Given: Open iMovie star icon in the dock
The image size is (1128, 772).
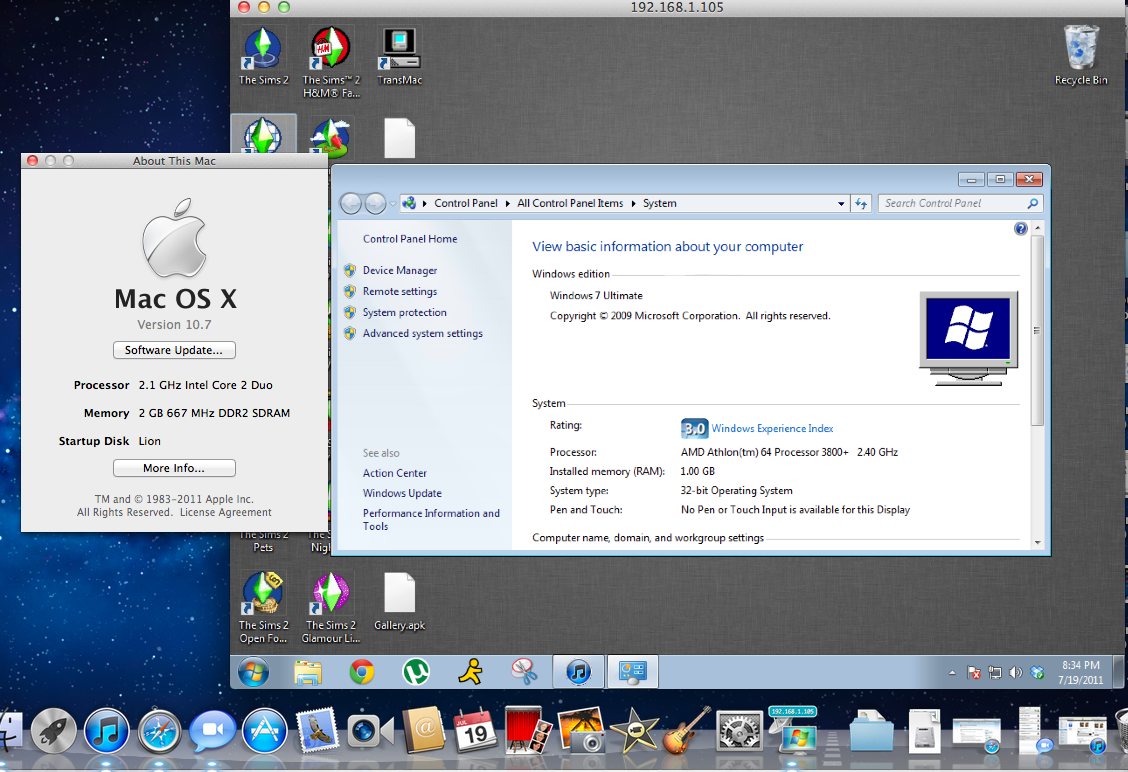Looking at the screenshot, I should 632,731.
